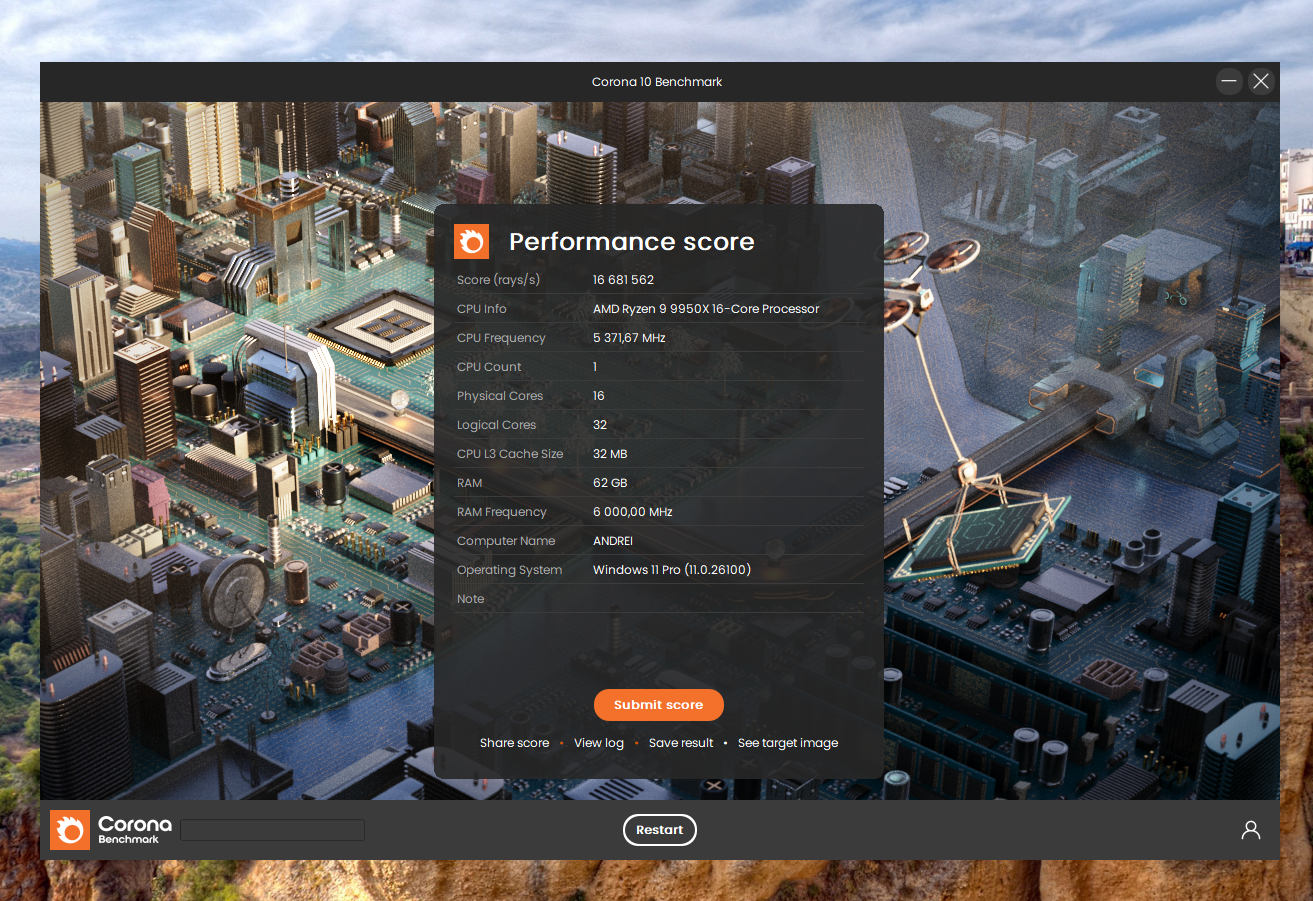
Task: Click the Note field row
Action: coord(658,599)
